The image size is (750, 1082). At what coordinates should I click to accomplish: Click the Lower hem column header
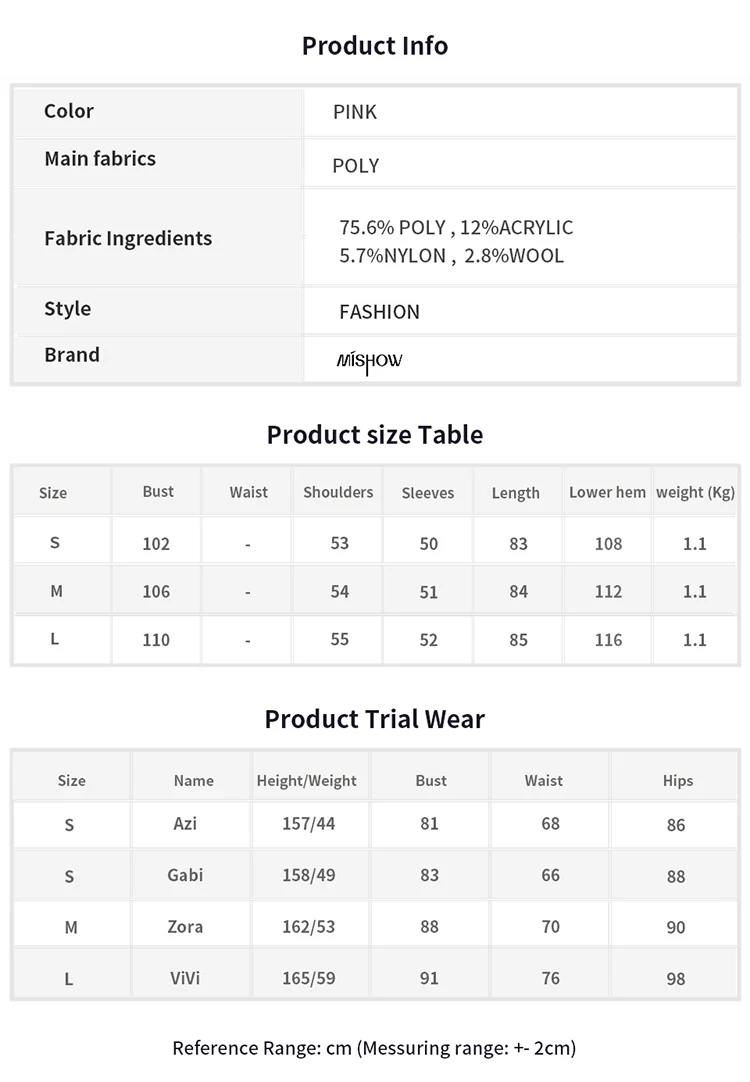[607, 492]
